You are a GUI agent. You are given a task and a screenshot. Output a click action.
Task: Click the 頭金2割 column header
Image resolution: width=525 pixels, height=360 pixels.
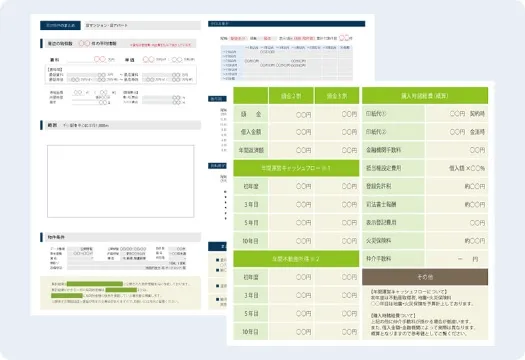click(x=291, y=96)
